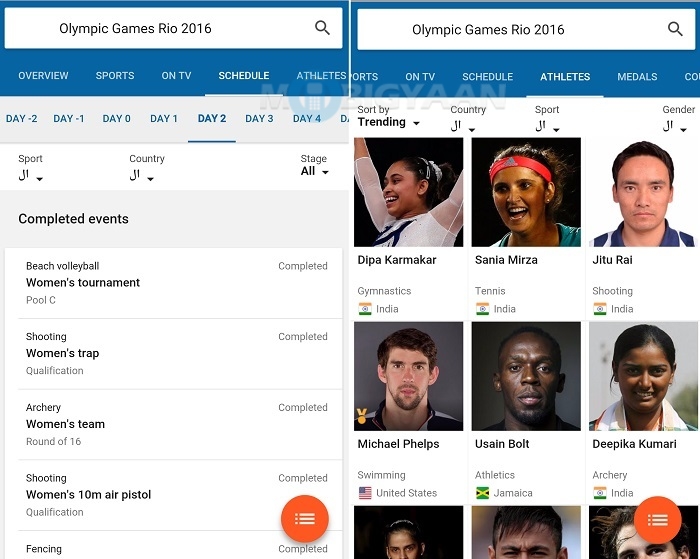Switch to SCHEDULE tab on right screen

click(x=488, y=77)
